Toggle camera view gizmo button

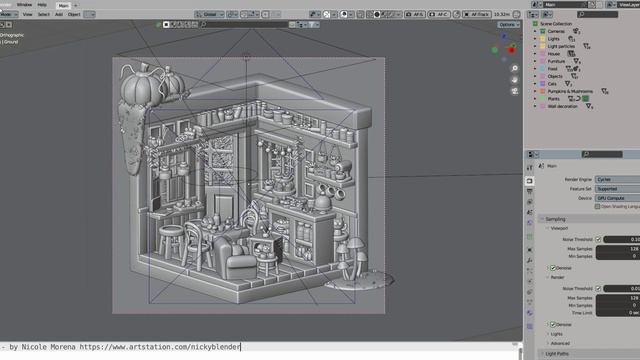(515, 91)
